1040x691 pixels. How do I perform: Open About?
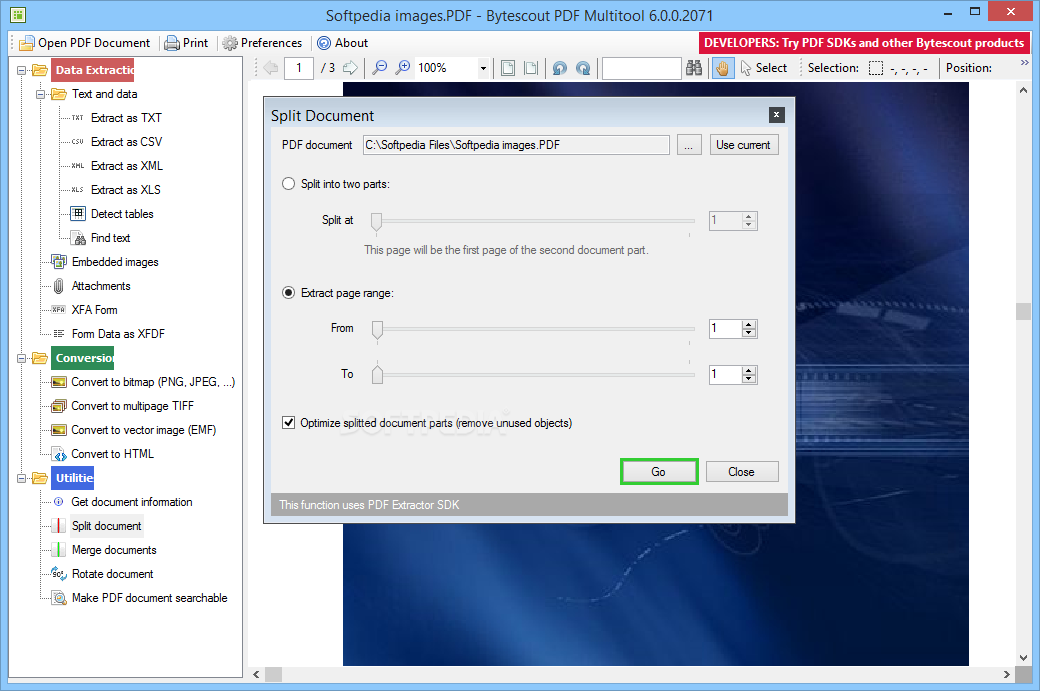tap(342, 43)
